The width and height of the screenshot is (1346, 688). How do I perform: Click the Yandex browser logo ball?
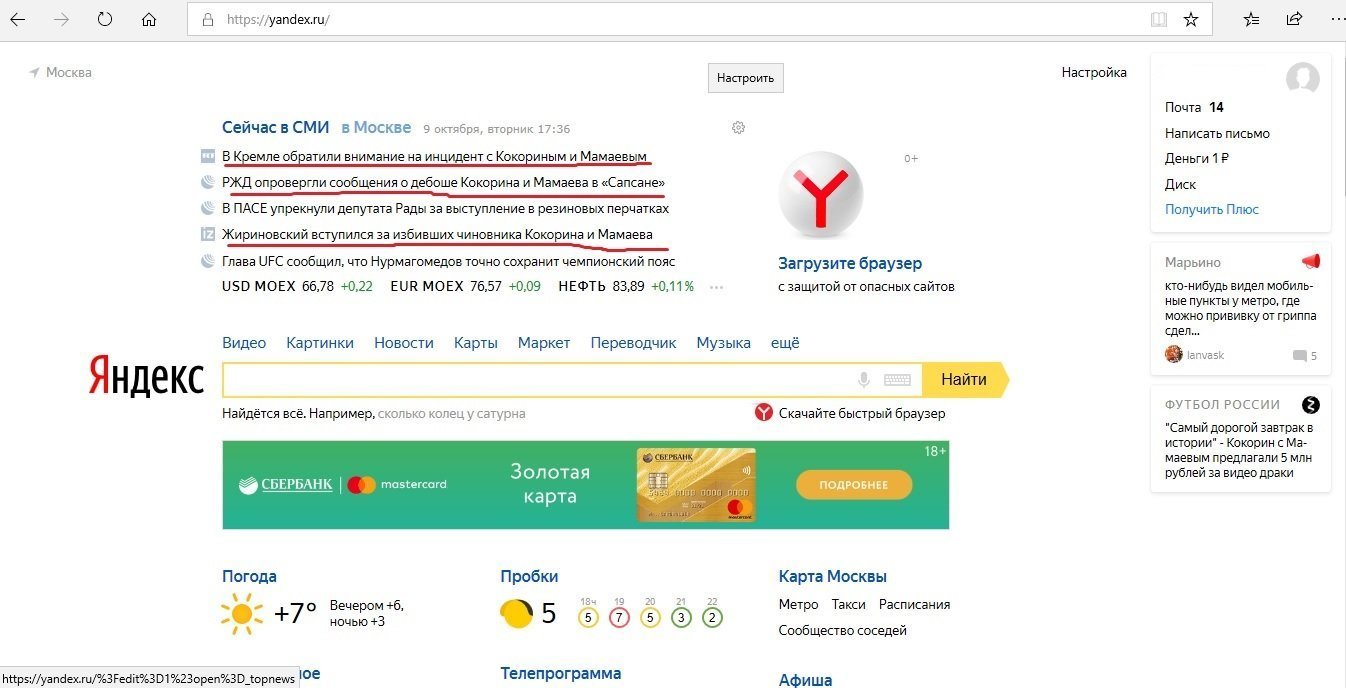[x=820, y=194]
